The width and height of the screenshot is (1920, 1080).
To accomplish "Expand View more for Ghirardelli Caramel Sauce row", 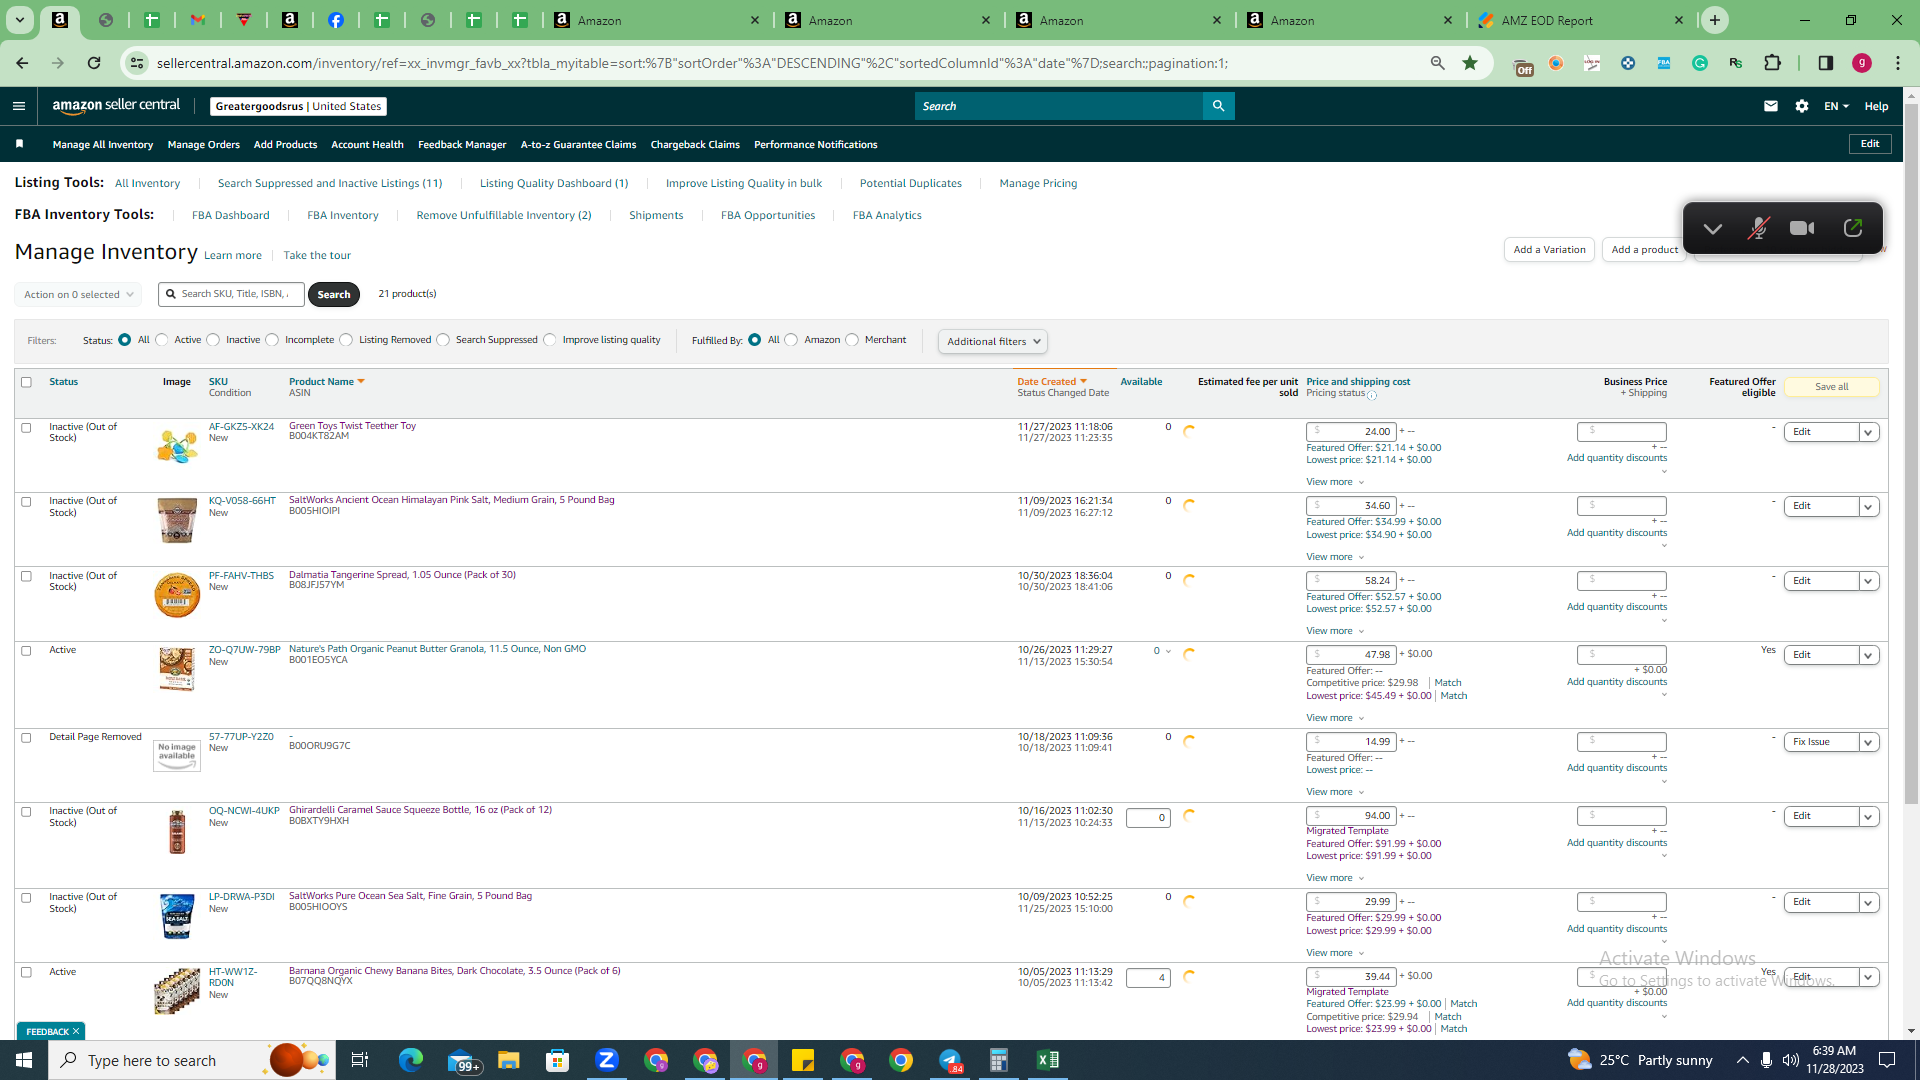I will click(1335, 878).
